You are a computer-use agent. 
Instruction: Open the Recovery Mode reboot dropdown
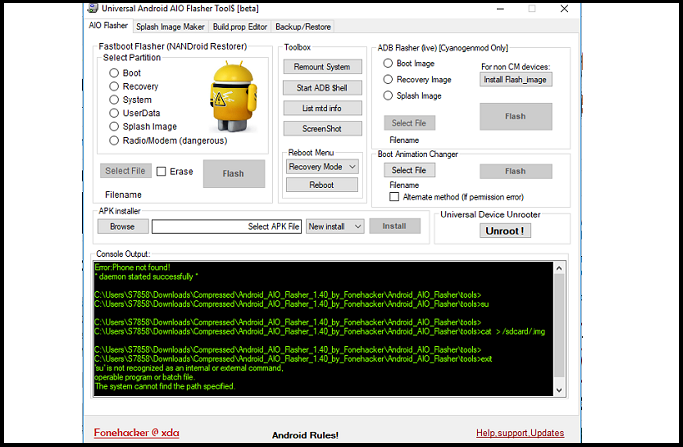322,167
